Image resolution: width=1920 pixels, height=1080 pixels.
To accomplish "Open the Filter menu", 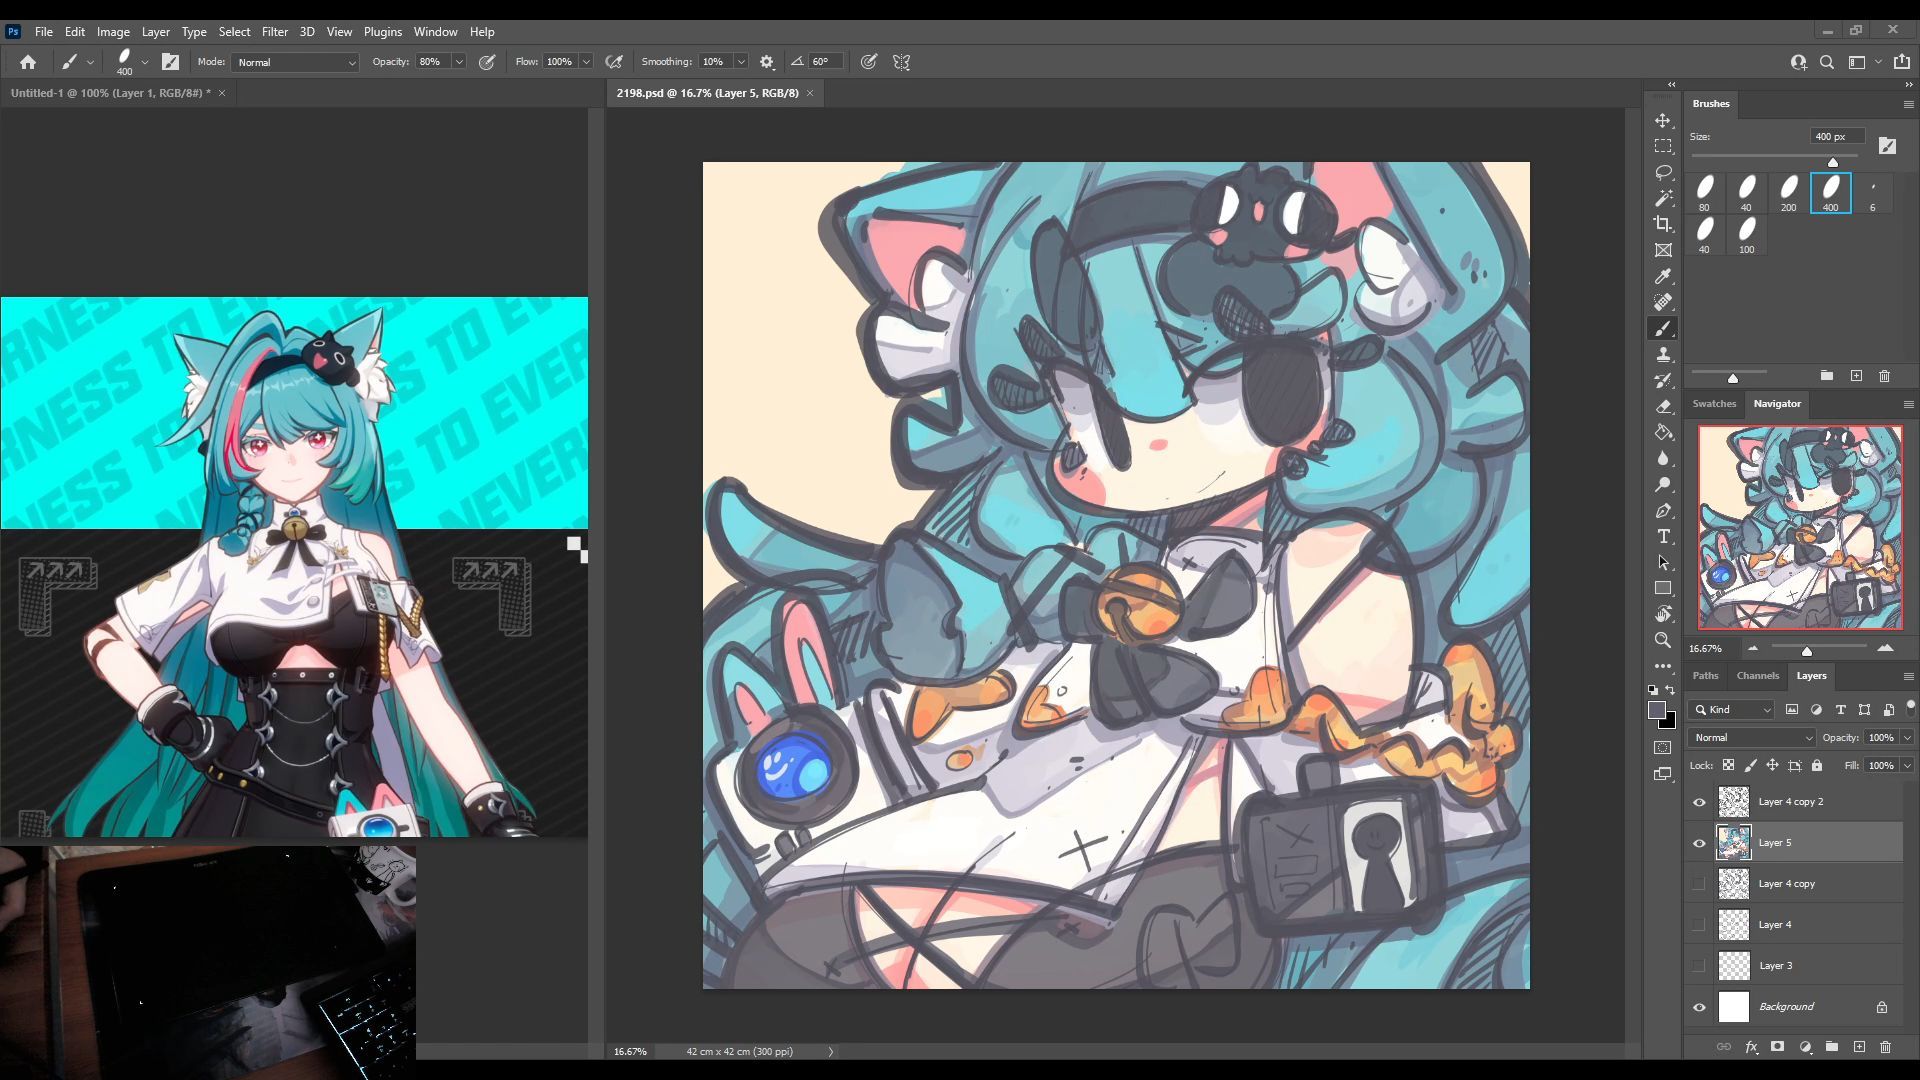I will (275, 32).
